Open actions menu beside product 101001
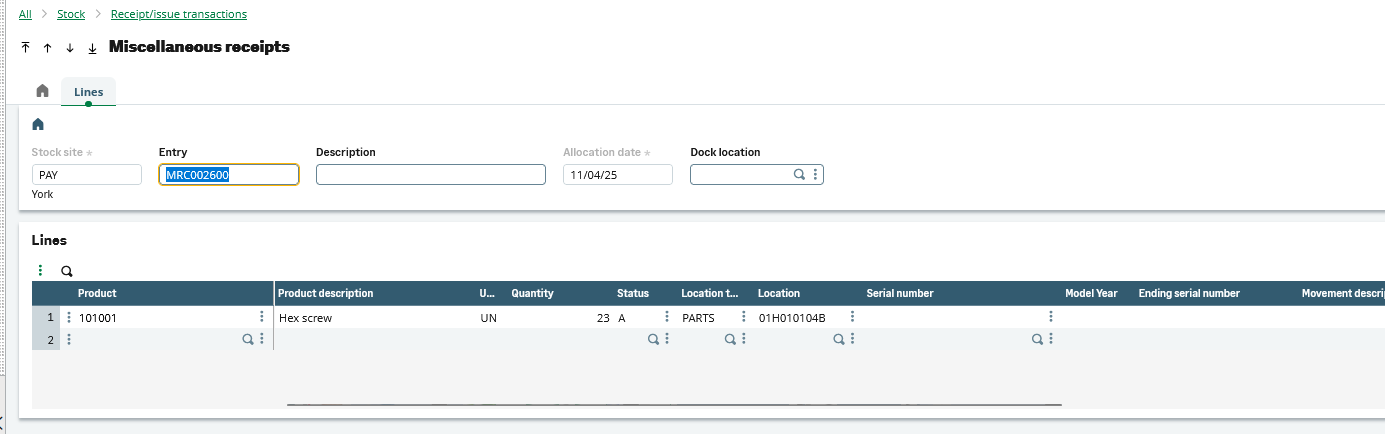 [x=262, y=317]
